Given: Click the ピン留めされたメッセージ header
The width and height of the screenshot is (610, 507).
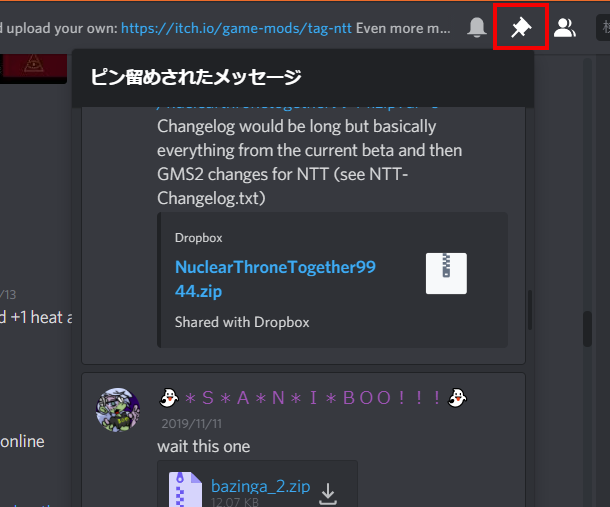Looking at the screenshot, I should point(196,77).
